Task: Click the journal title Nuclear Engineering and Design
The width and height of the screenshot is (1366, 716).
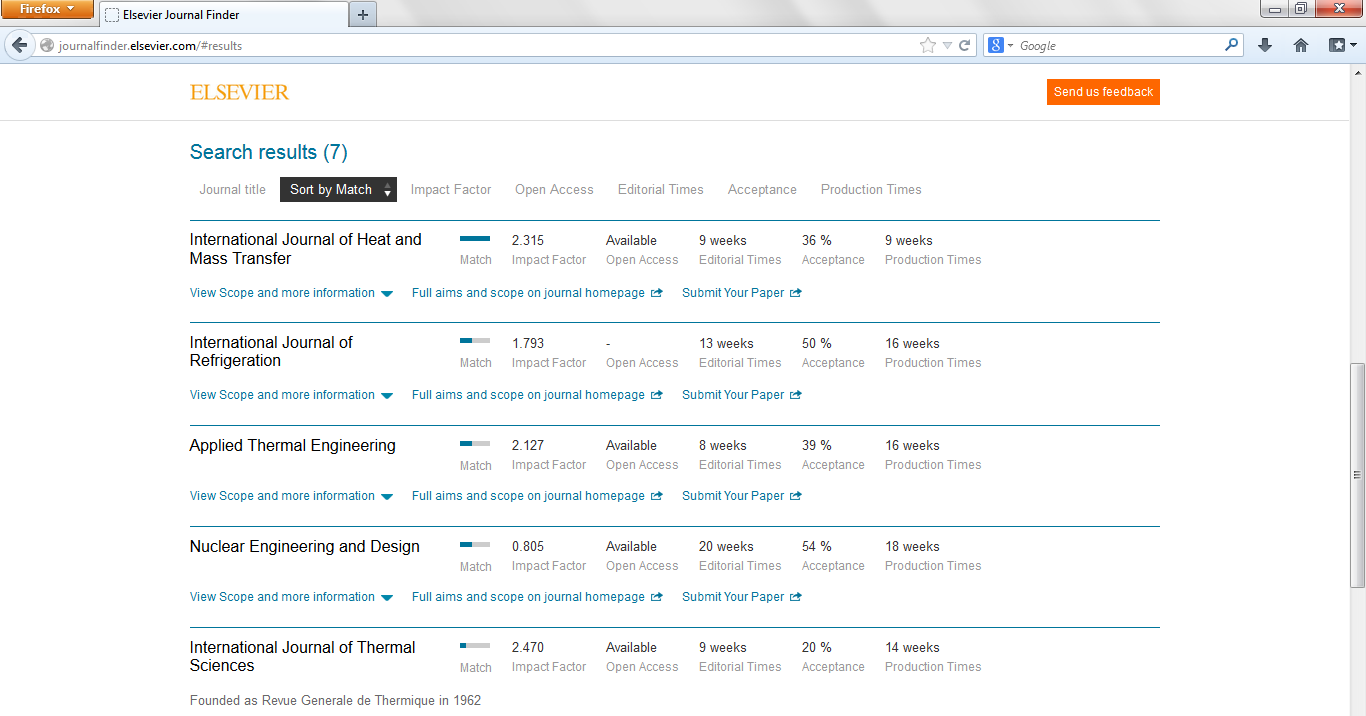Action: 305,547
